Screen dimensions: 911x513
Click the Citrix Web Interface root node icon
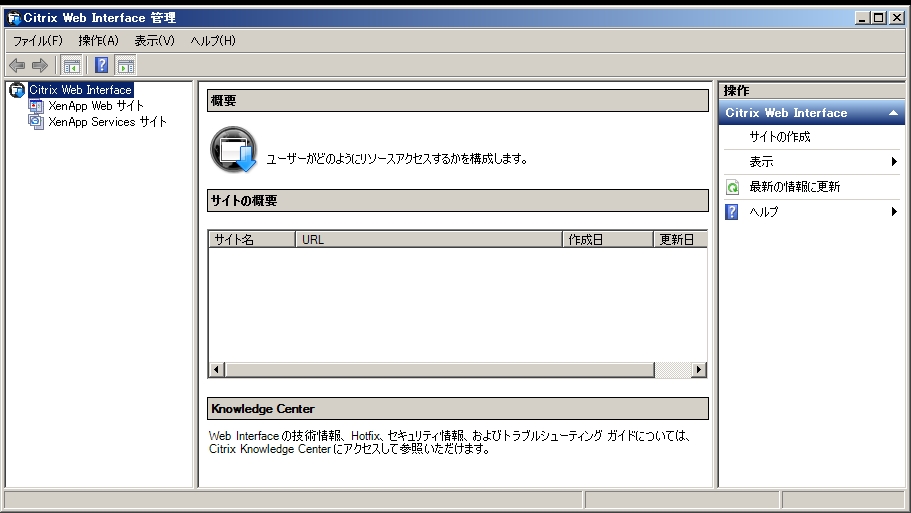tap(16, 90)
